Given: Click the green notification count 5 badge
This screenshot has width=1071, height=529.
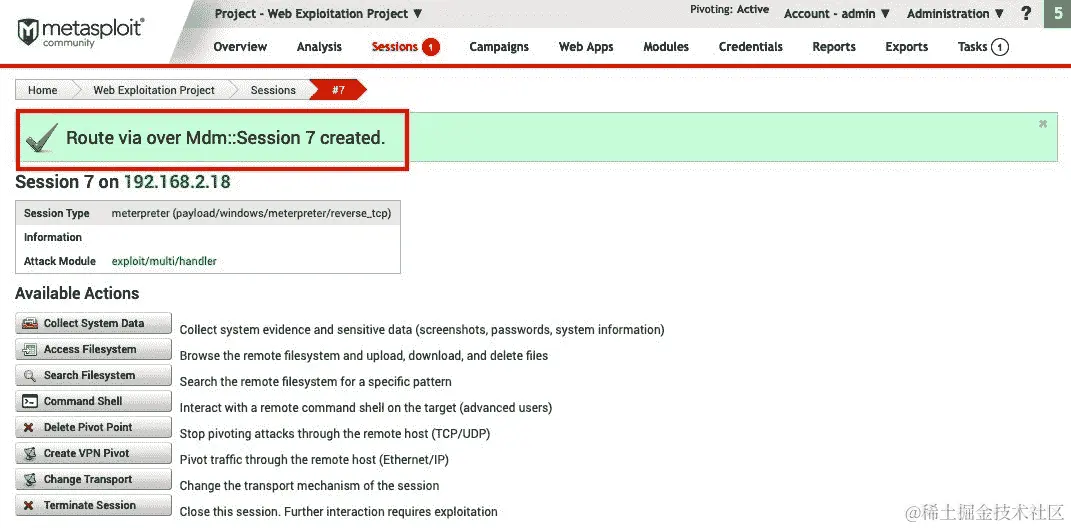Looking at the screenshot, I should click(x=1058, y=14).
